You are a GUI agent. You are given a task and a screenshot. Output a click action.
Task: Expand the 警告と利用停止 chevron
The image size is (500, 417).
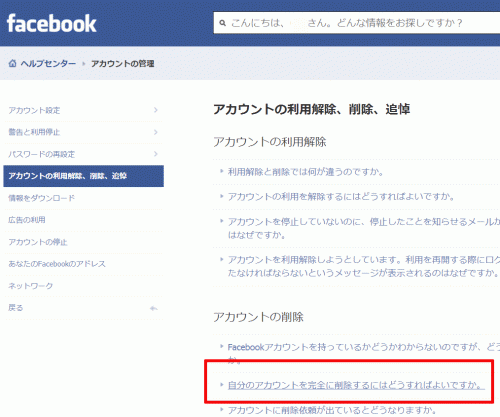pos(156,132)
